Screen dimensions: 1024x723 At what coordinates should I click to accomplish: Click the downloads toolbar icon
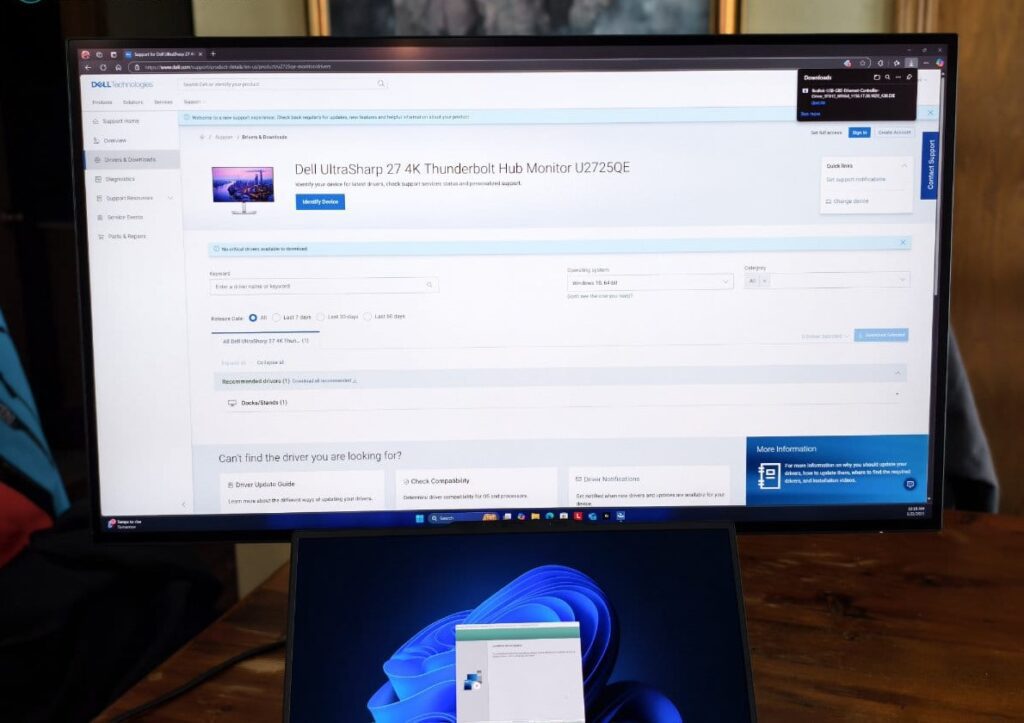911,63
